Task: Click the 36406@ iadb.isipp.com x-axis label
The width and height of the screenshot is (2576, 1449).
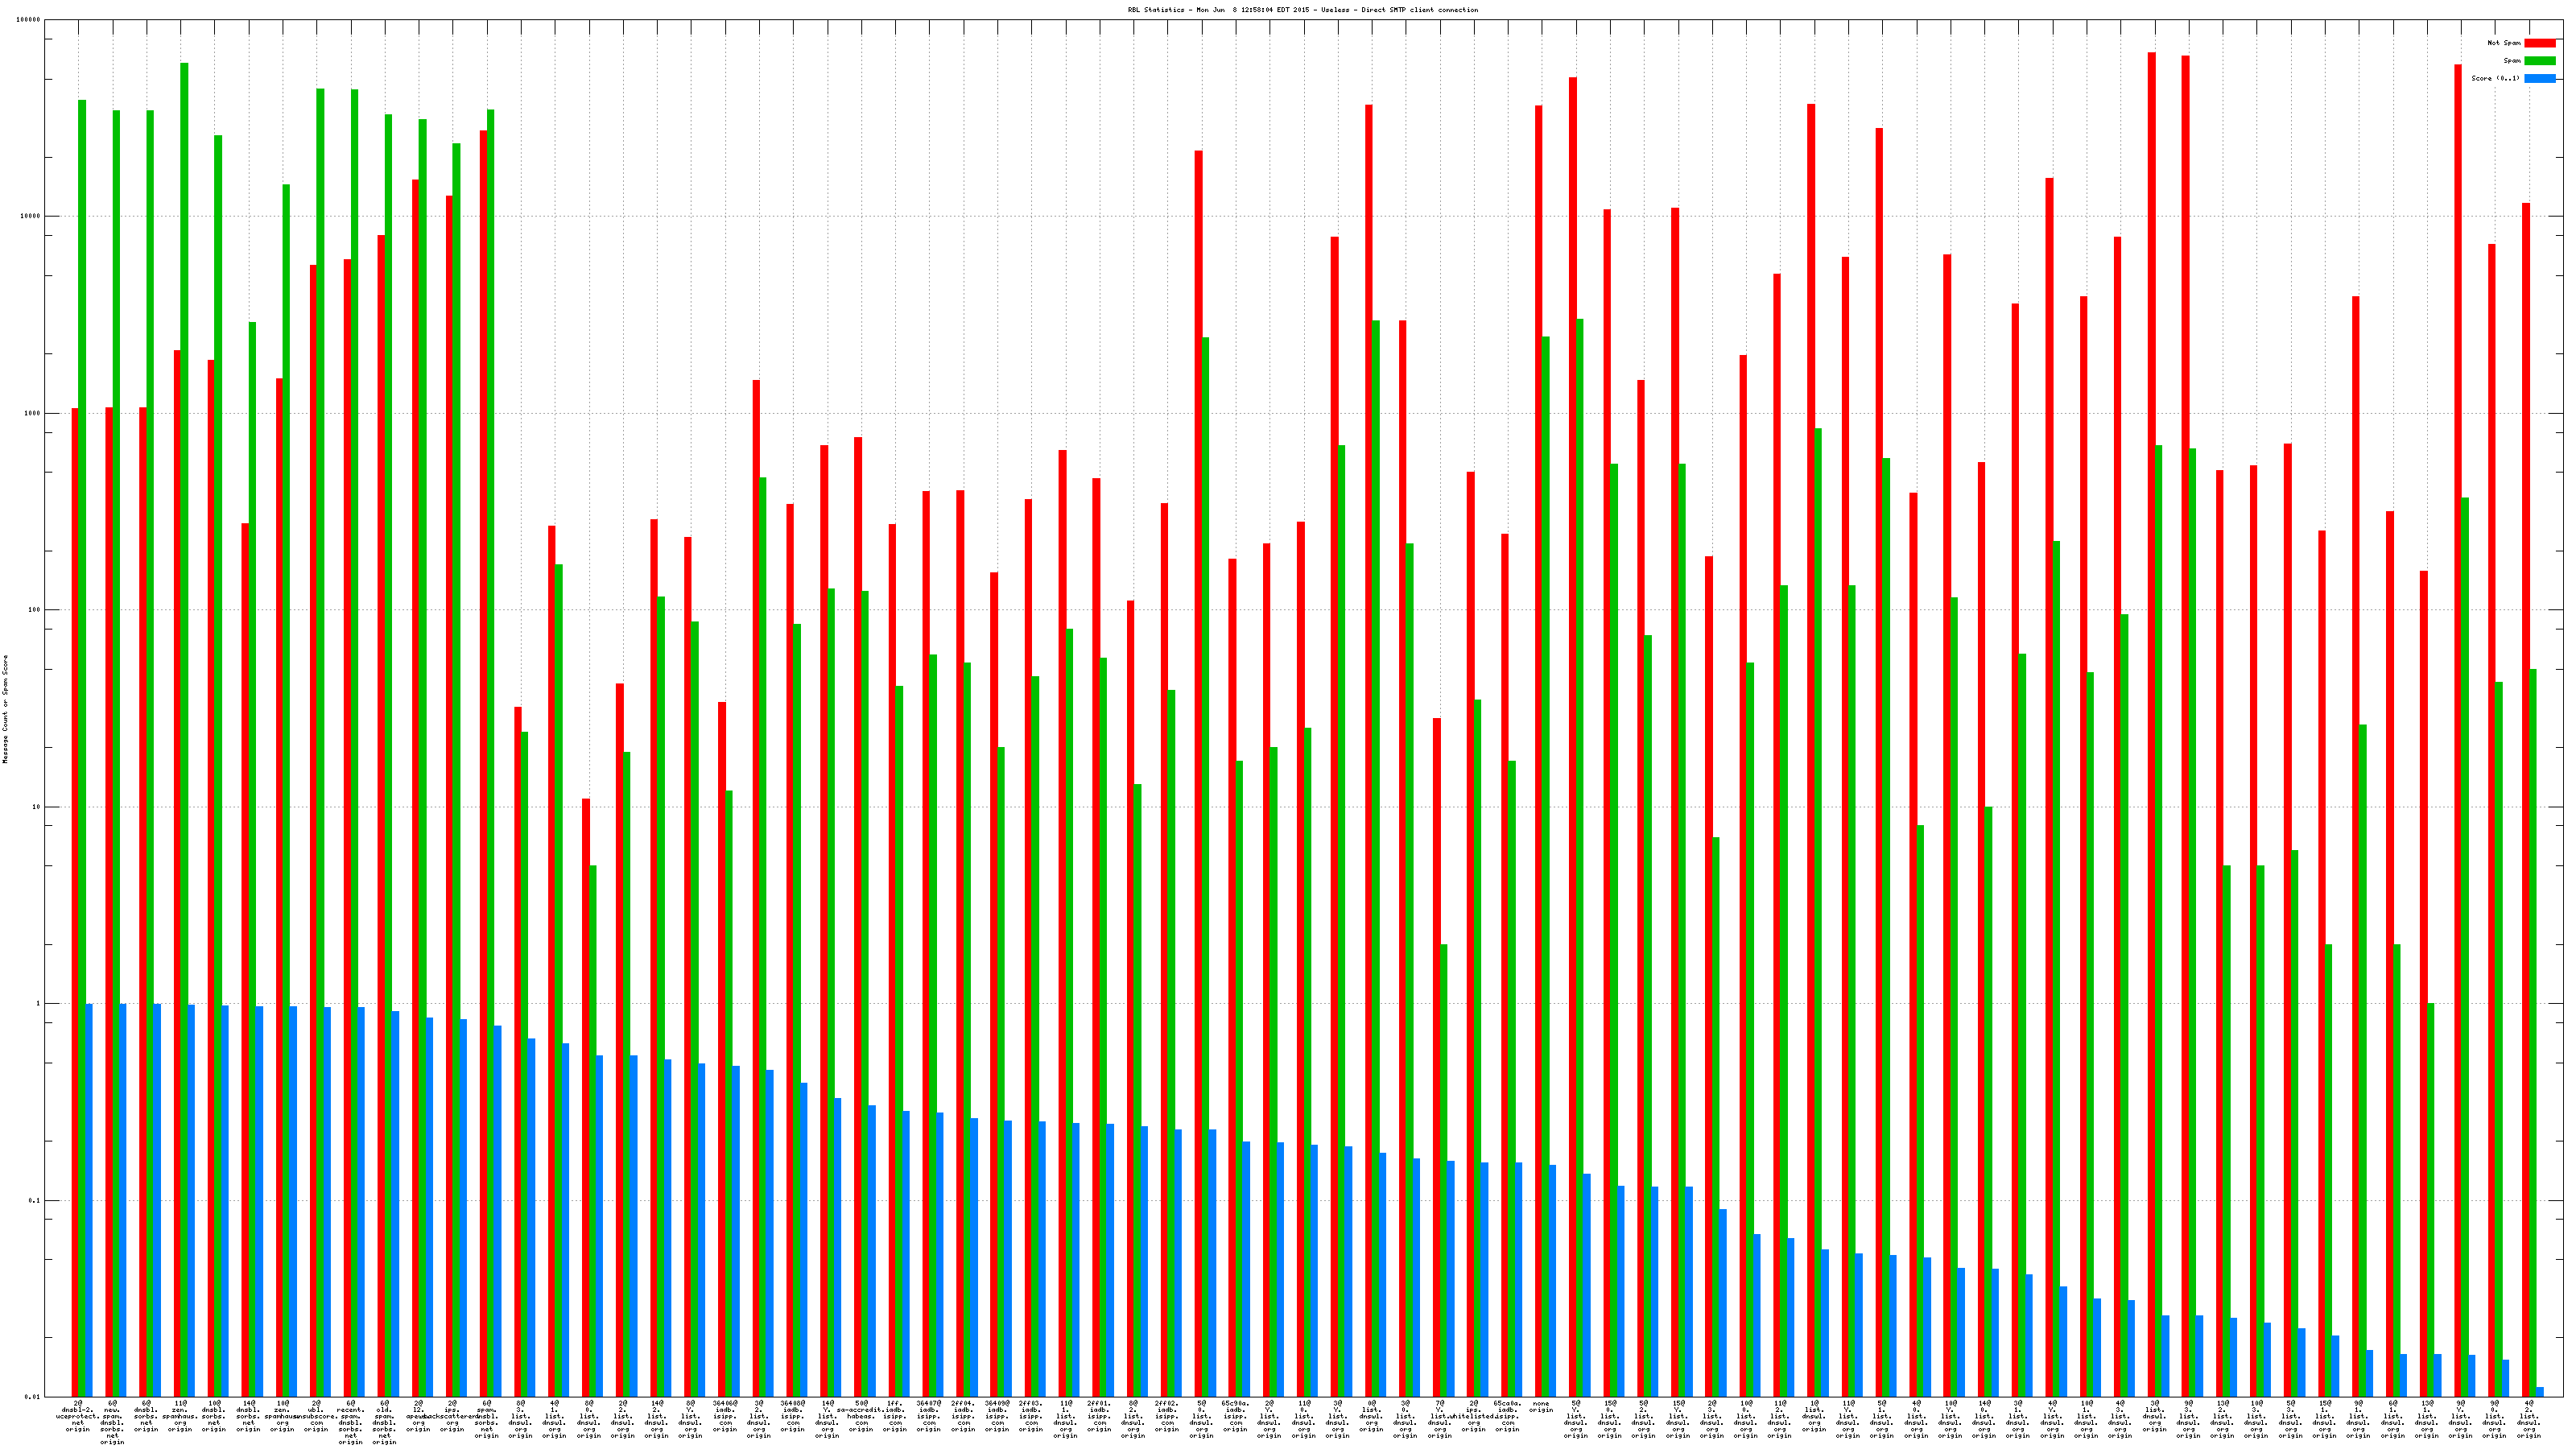Action: point(725,1416)
